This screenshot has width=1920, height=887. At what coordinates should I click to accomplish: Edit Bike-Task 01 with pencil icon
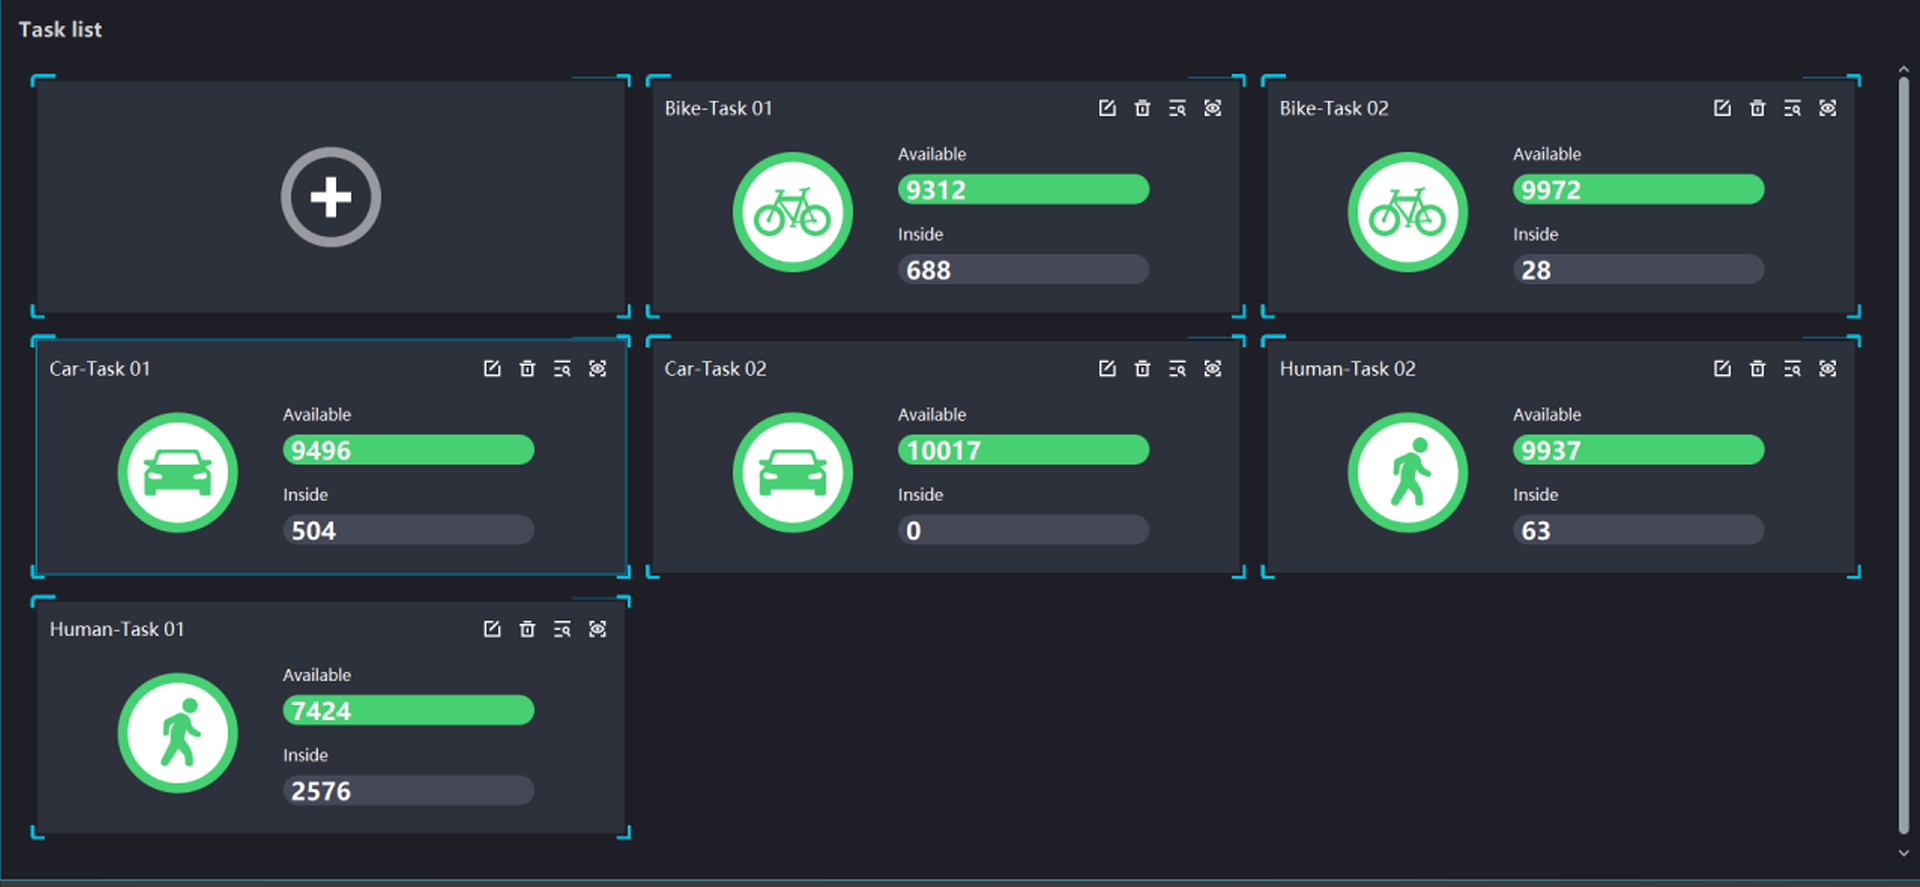1107,108
